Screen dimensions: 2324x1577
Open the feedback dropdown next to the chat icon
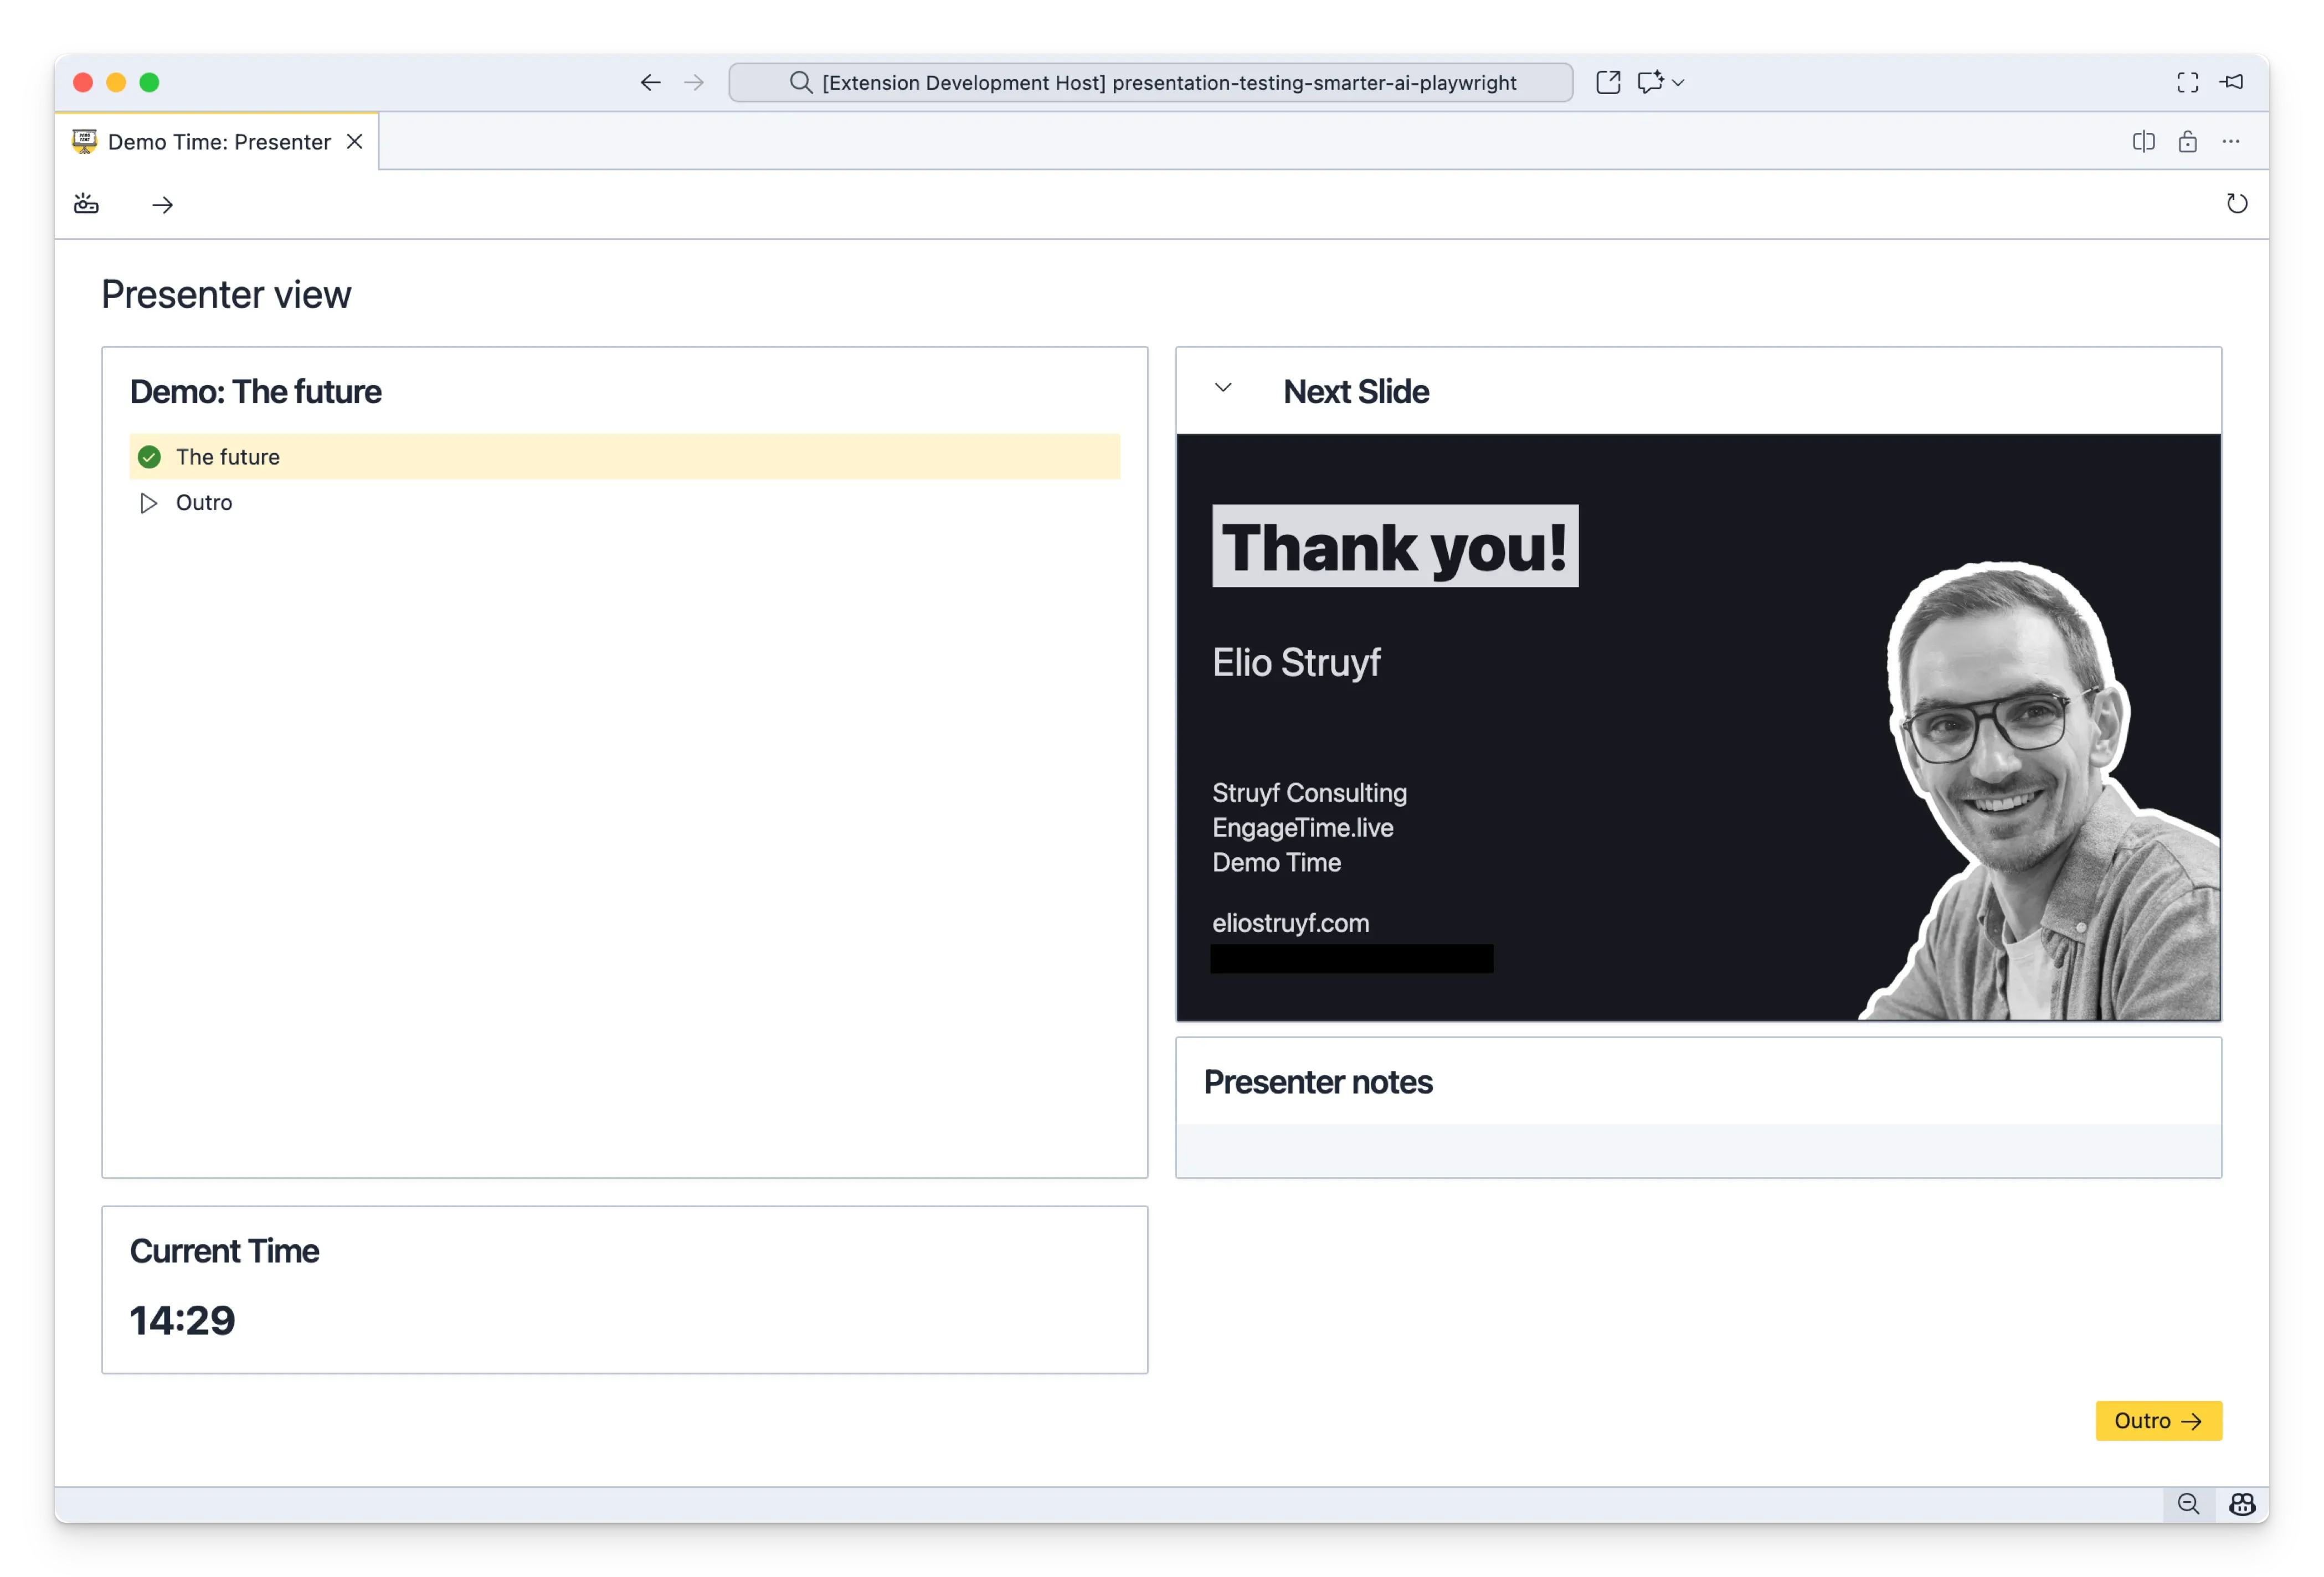pyautogui.click(x=1678, y=82)
